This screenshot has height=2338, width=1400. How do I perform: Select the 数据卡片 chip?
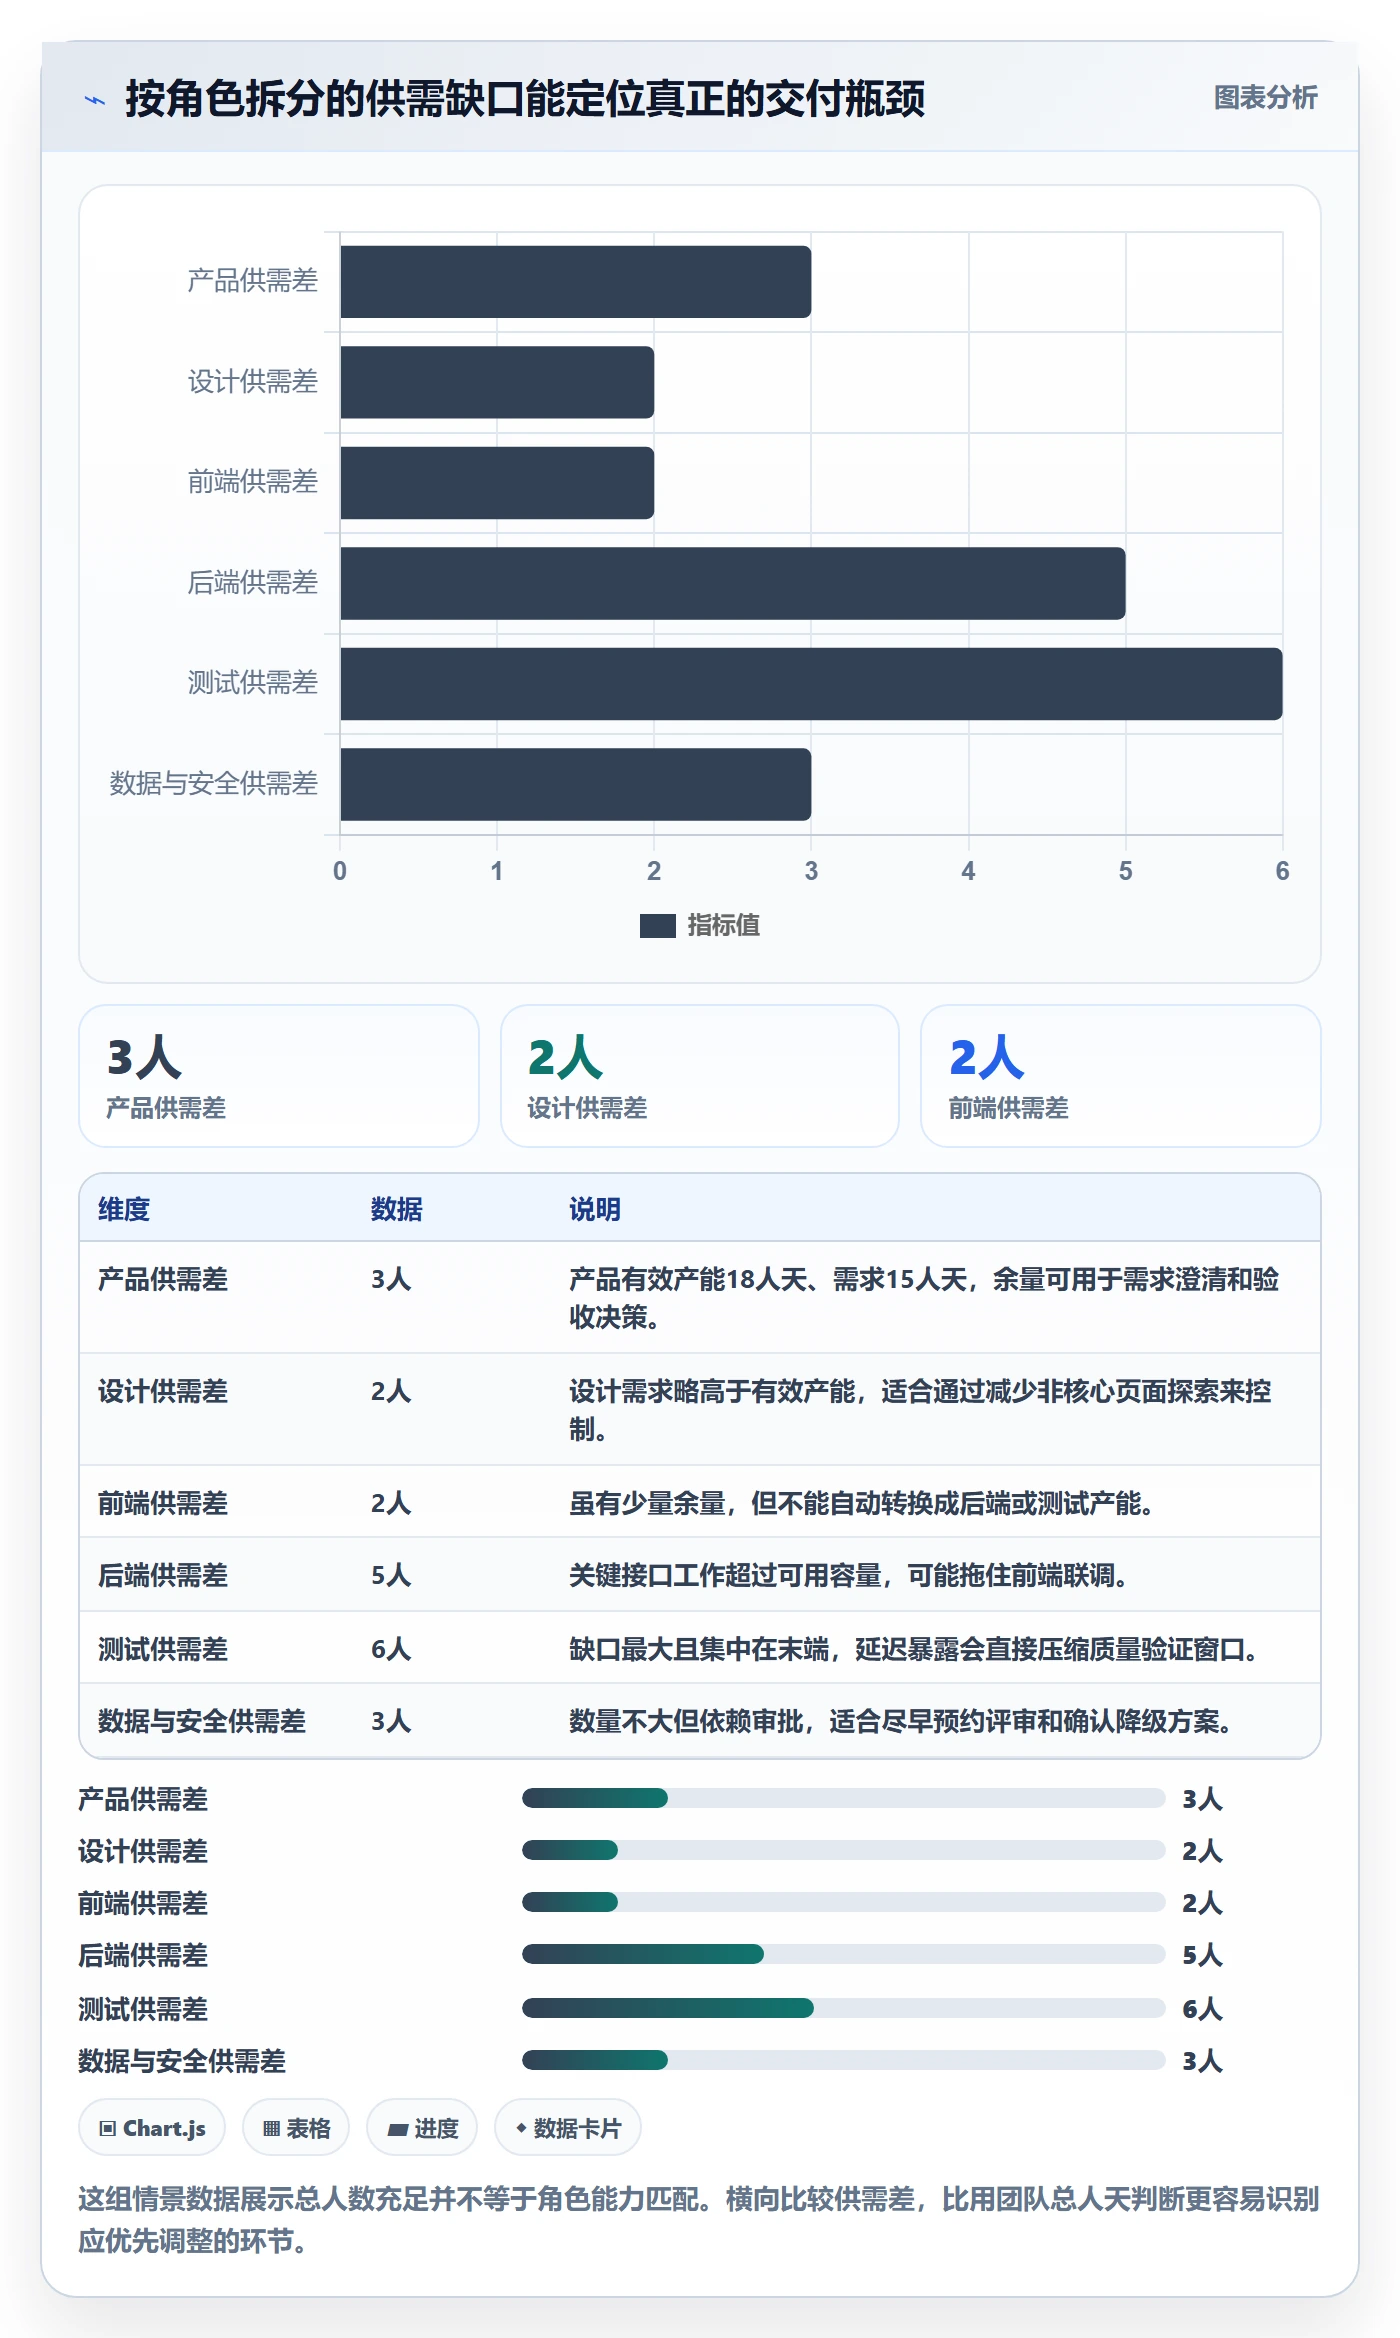pyautogui.click(x=568, y=2128)
